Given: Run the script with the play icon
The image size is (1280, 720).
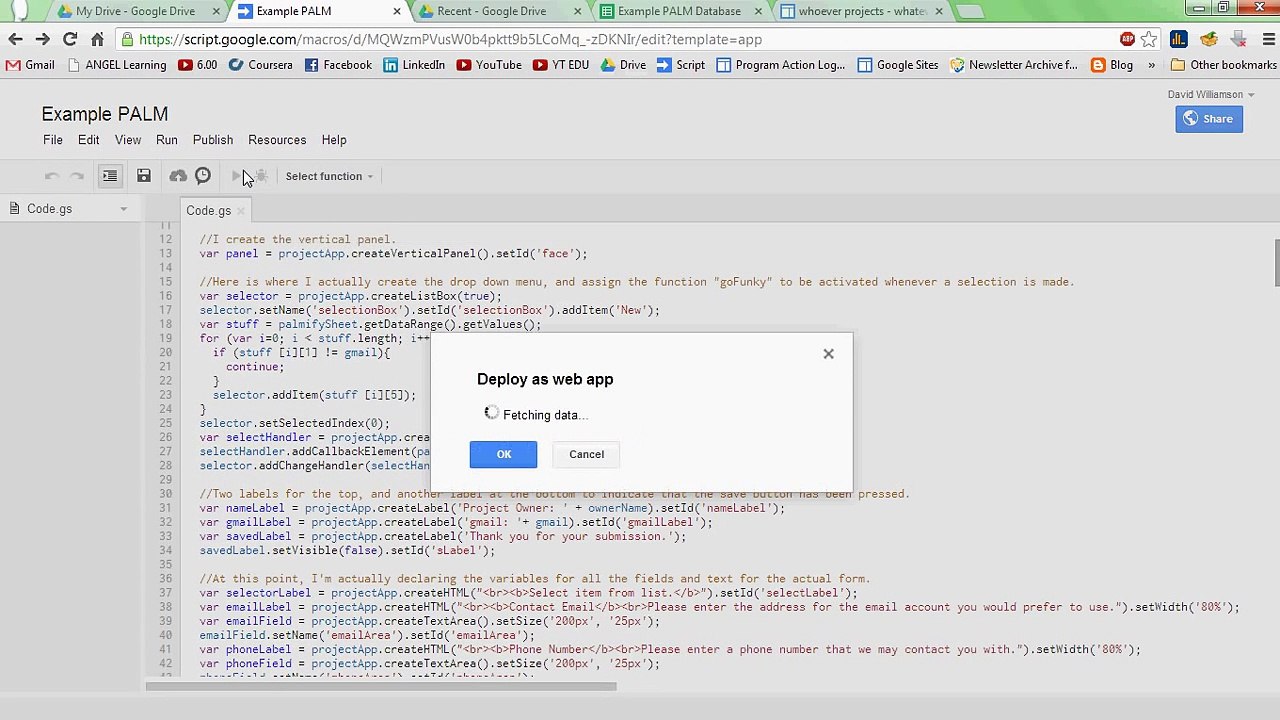Looking at the screenshot, I should (237, 176).
